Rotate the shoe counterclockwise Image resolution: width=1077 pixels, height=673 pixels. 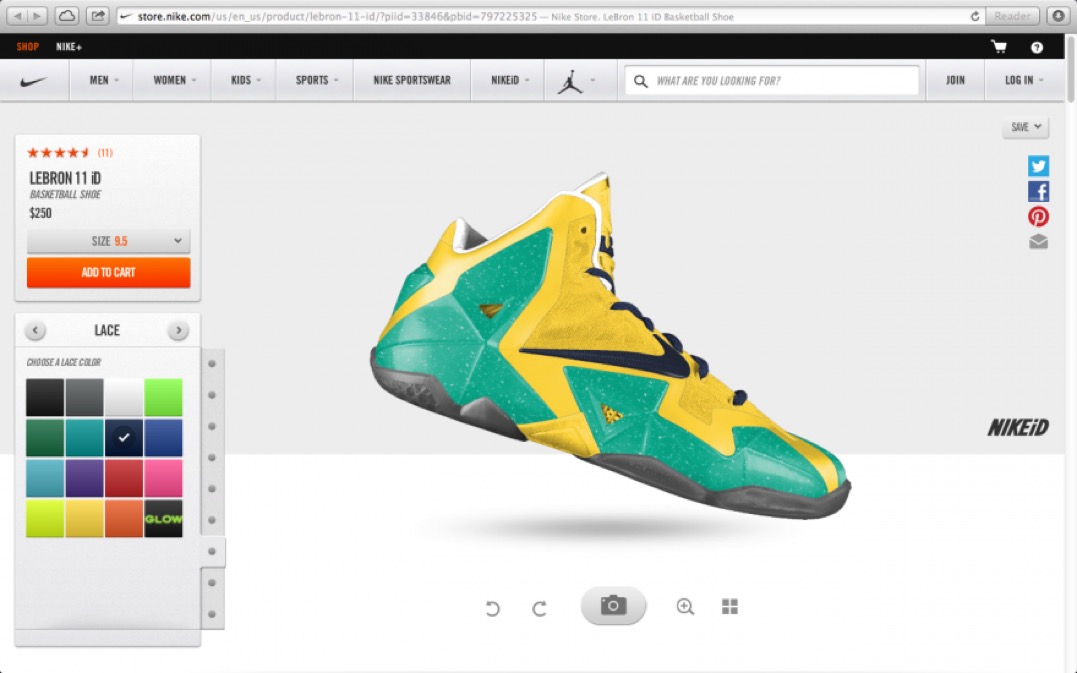click(492, 608)
